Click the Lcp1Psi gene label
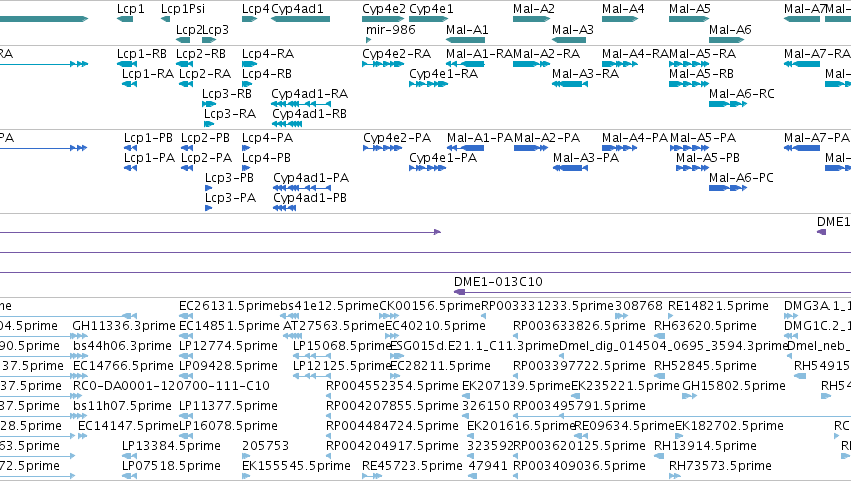 pos(183,9)
